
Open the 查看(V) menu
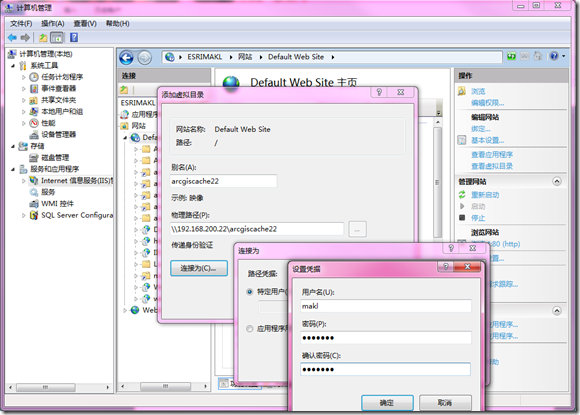(x=85, y=24)
